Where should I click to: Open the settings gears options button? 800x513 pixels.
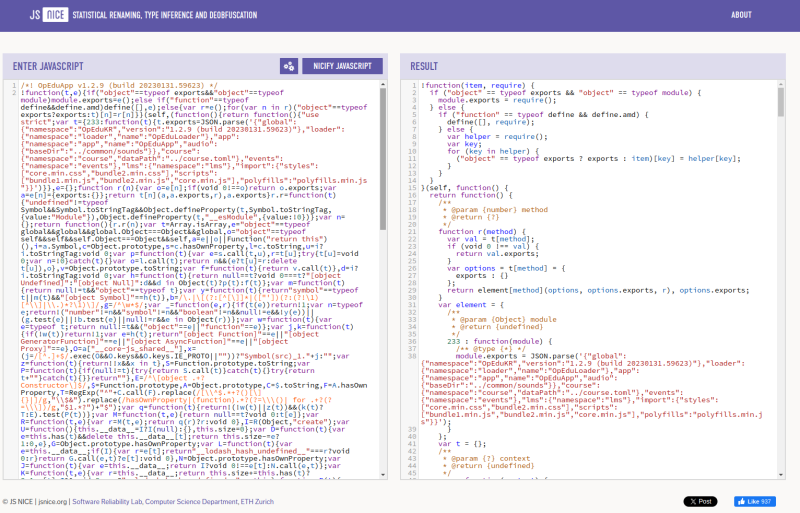pos(289,66)
